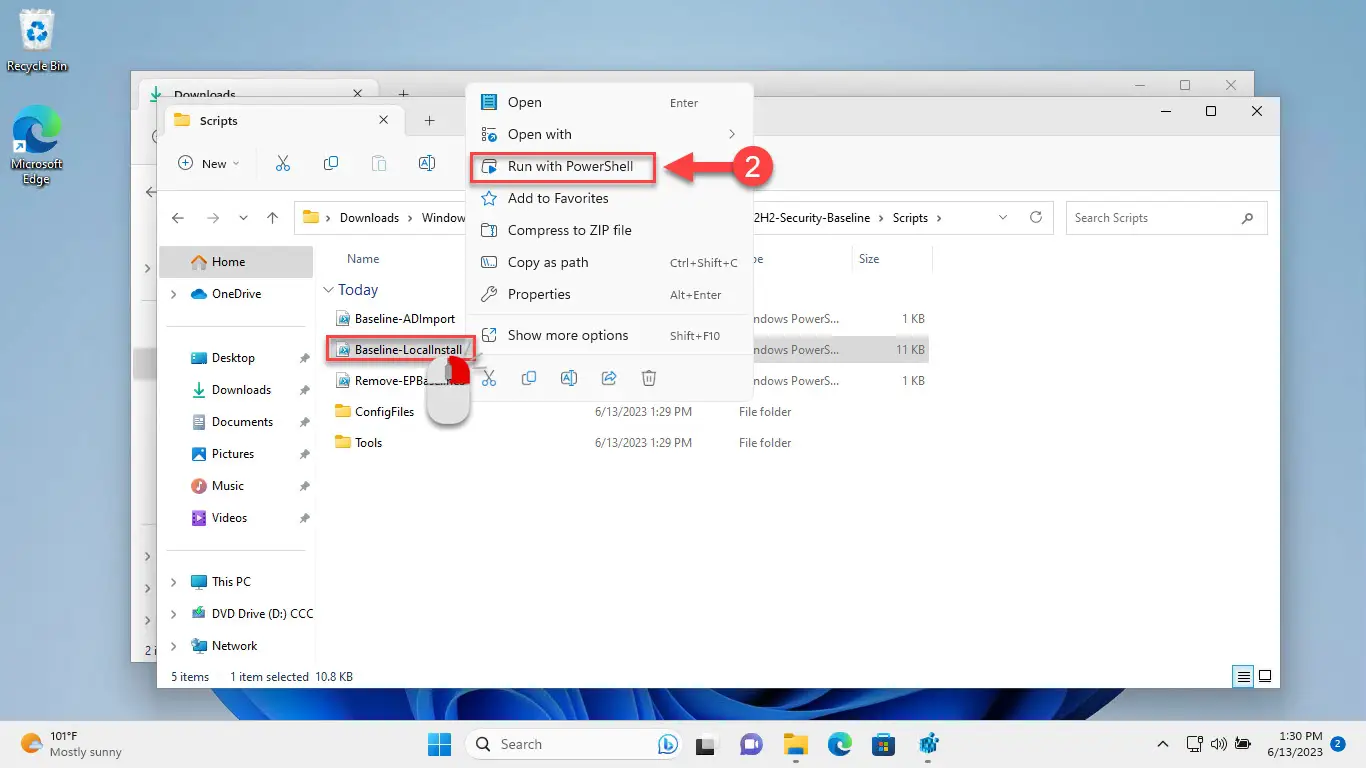The height and width of the screenshot is (768, 1366).
Task: Click the Delete trash icon in context menu
Action: tap(649, 378)
